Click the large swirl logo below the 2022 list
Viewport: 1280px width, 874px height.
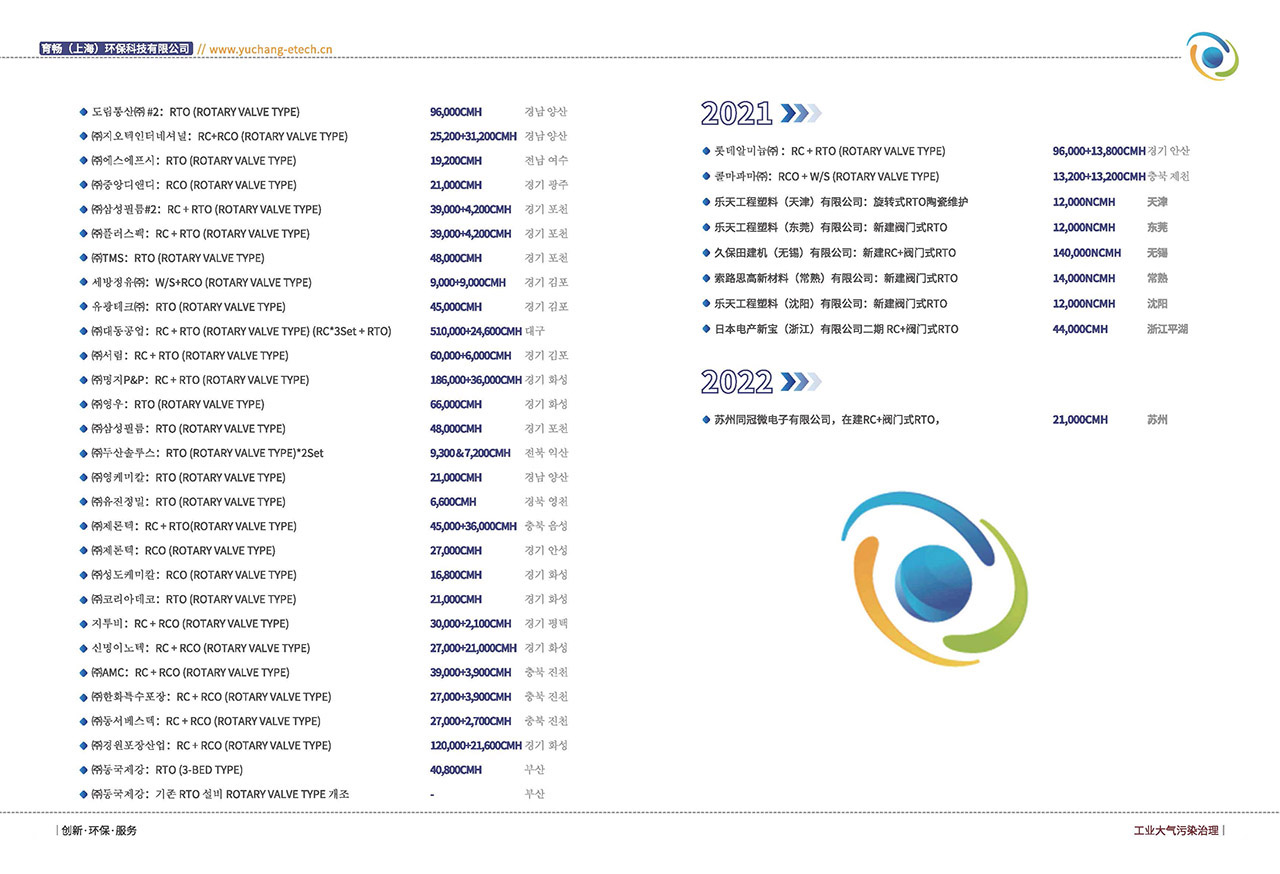tap(934, 577)
